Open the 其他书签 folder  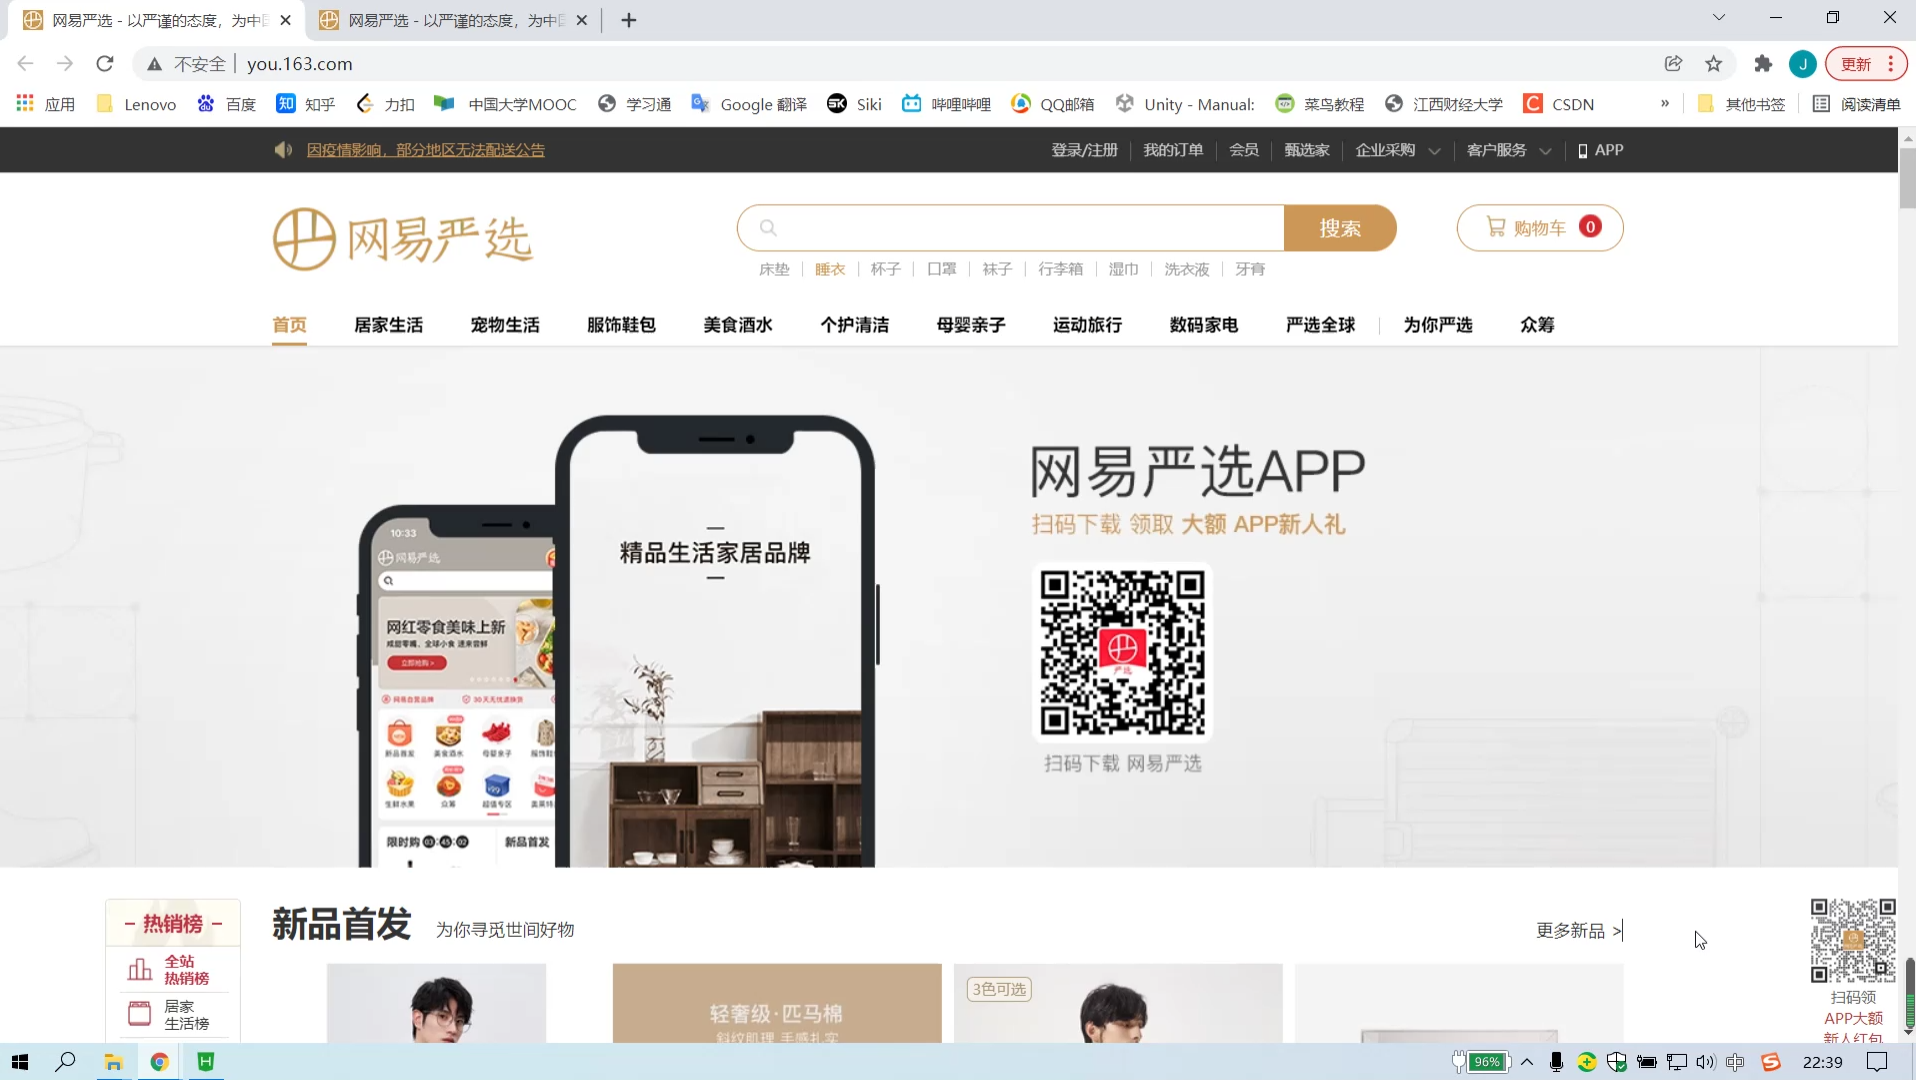click(x=1741, y=104)
